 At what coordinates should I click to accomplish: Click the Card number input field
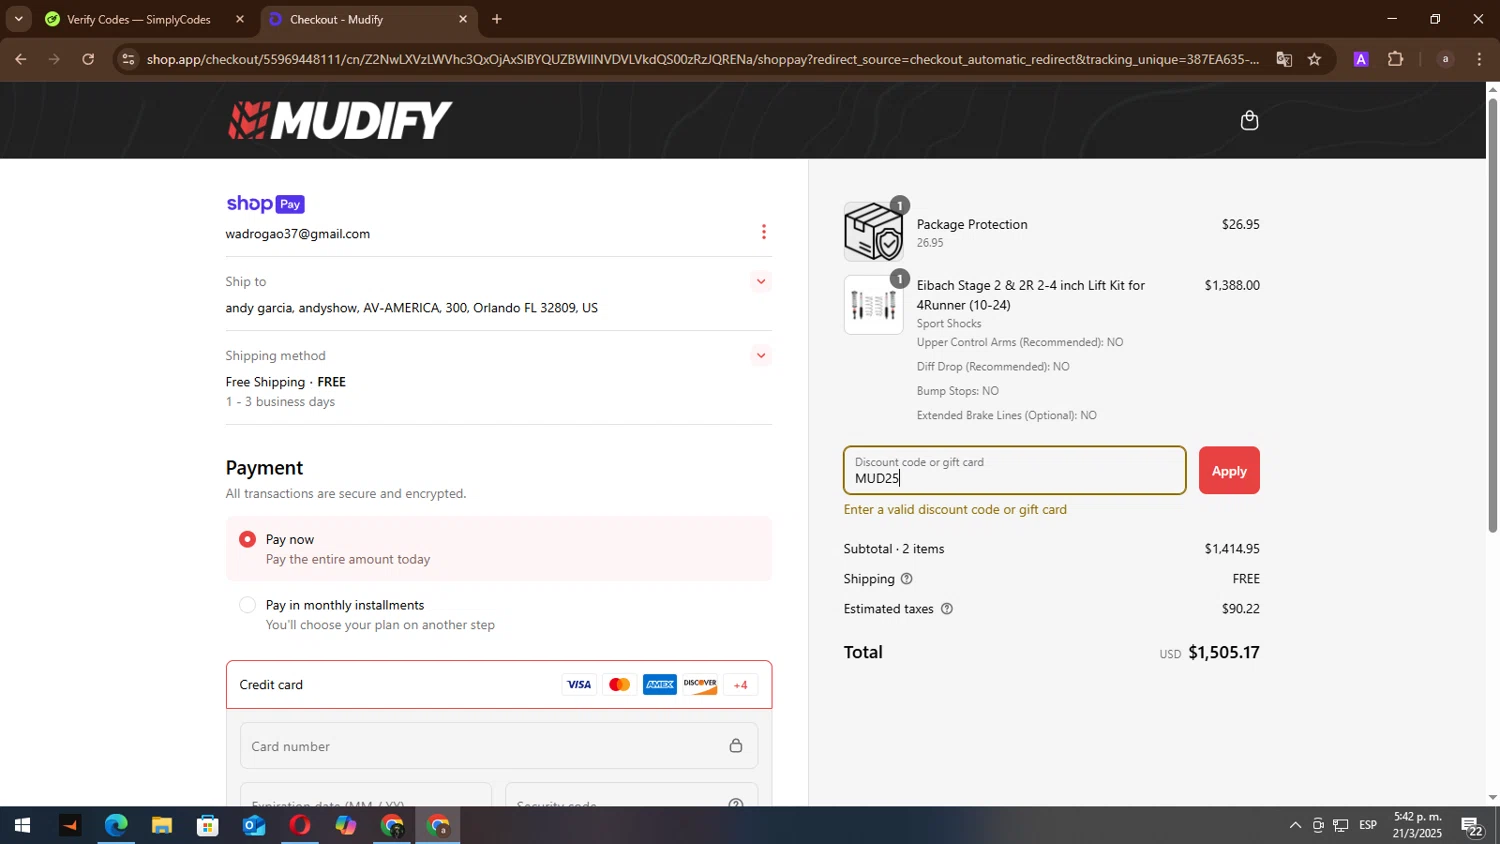(x=498, y=746)
